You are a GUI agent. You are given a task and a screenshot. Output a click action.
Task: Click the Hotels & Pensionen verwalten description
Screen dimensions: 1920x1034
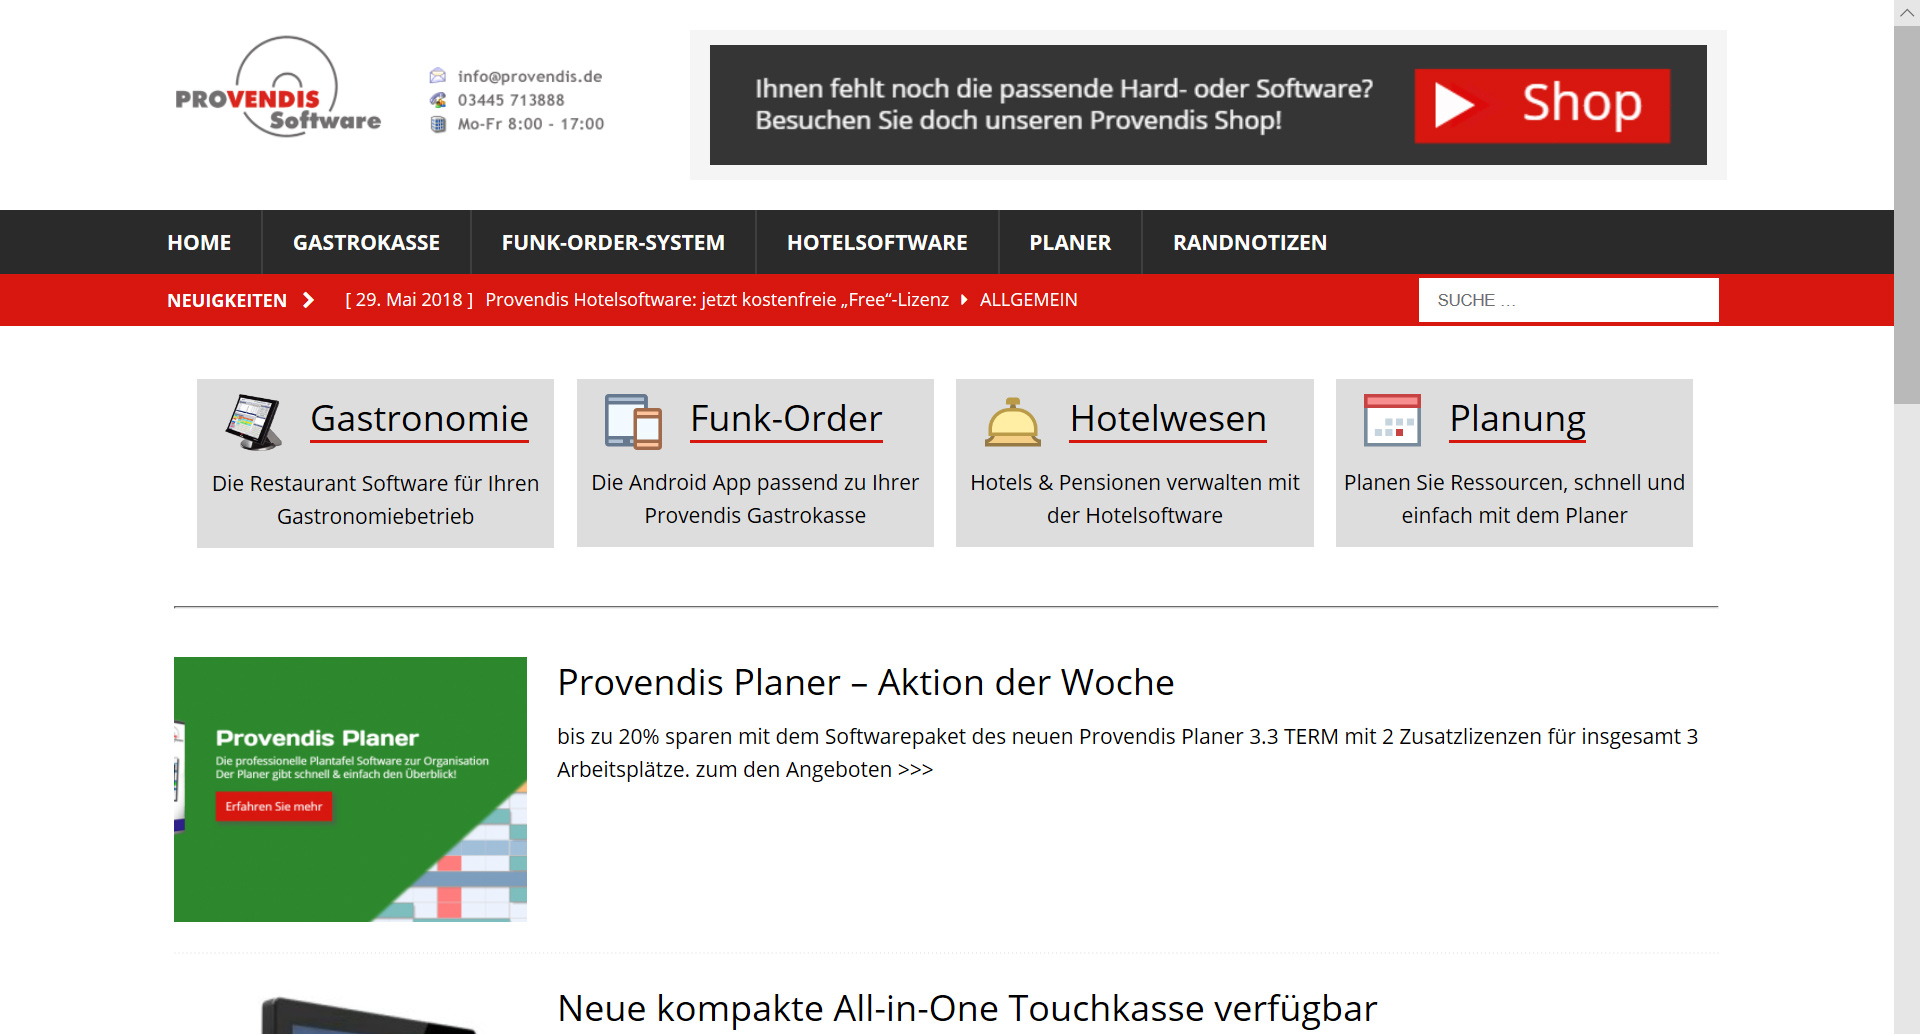pos(1135,498)
